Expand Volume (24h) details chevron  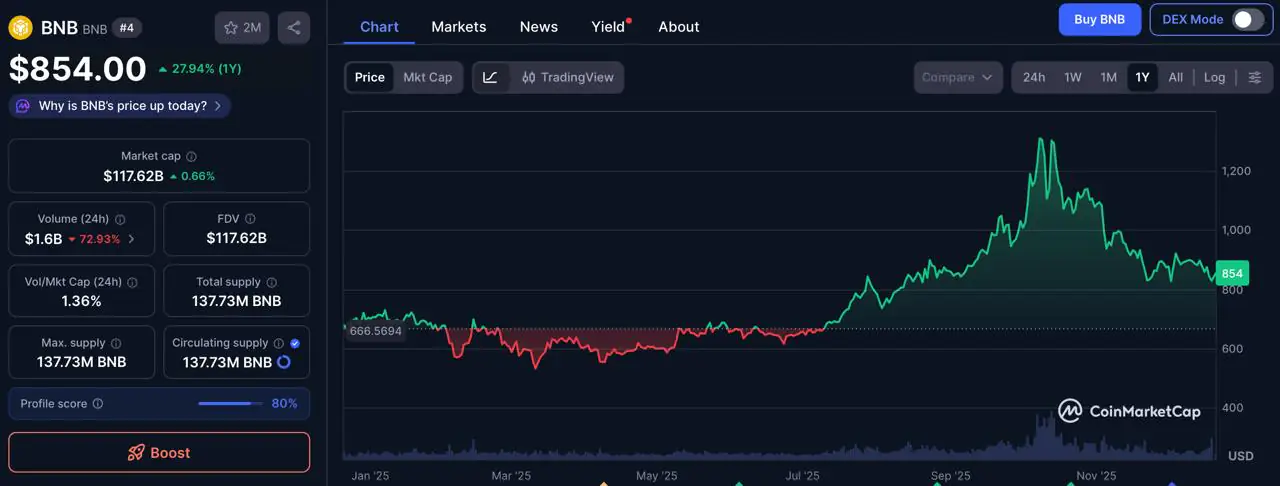click(132, 239)
